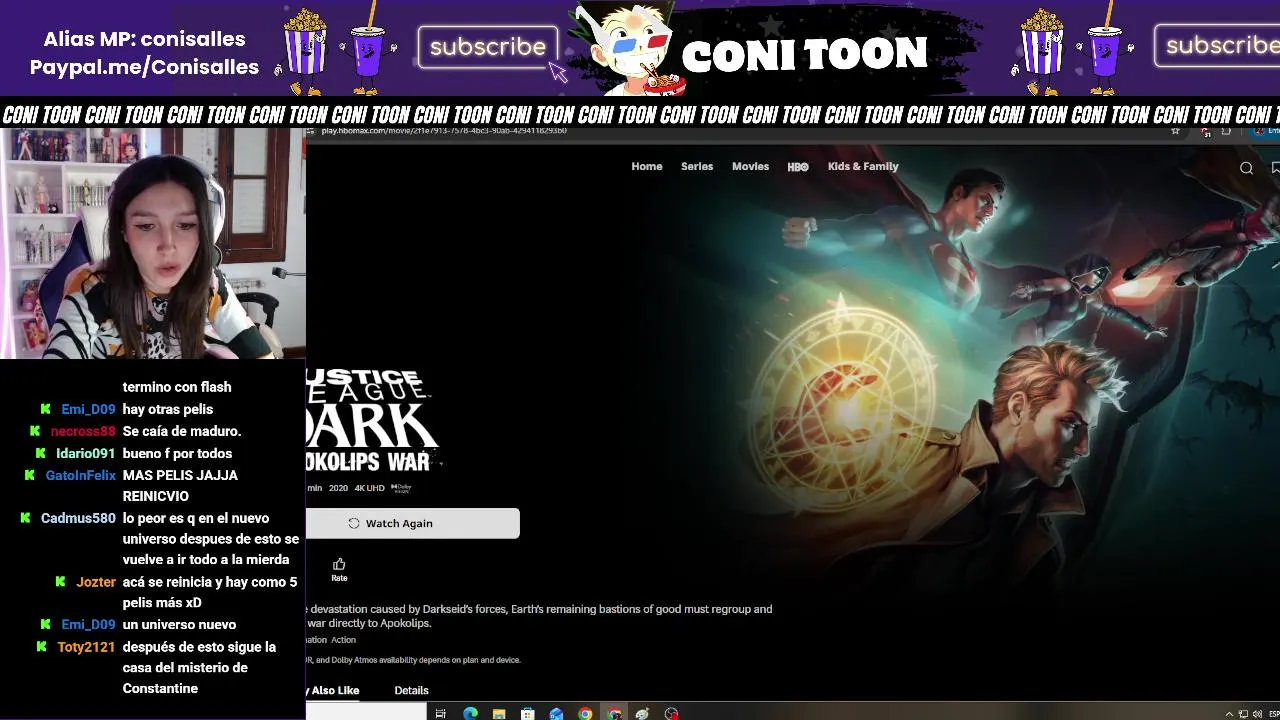Click the 2020 release year text
Image resolution: width=1280 pixels, height=720 pixels.
tap(338, 488)
